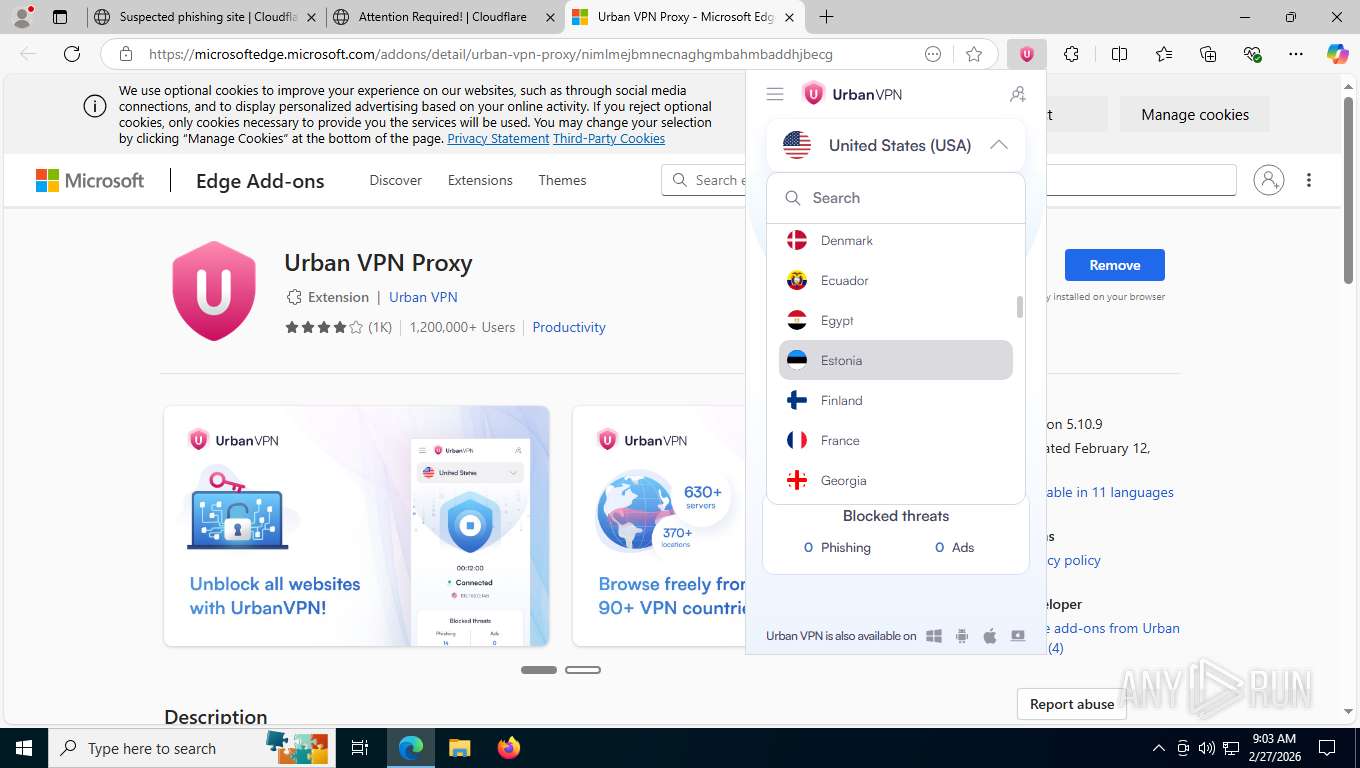Open Task View on the taskbar
Image resolution: width=1360 pixels, height=768 pixels.
coord(360,748)
